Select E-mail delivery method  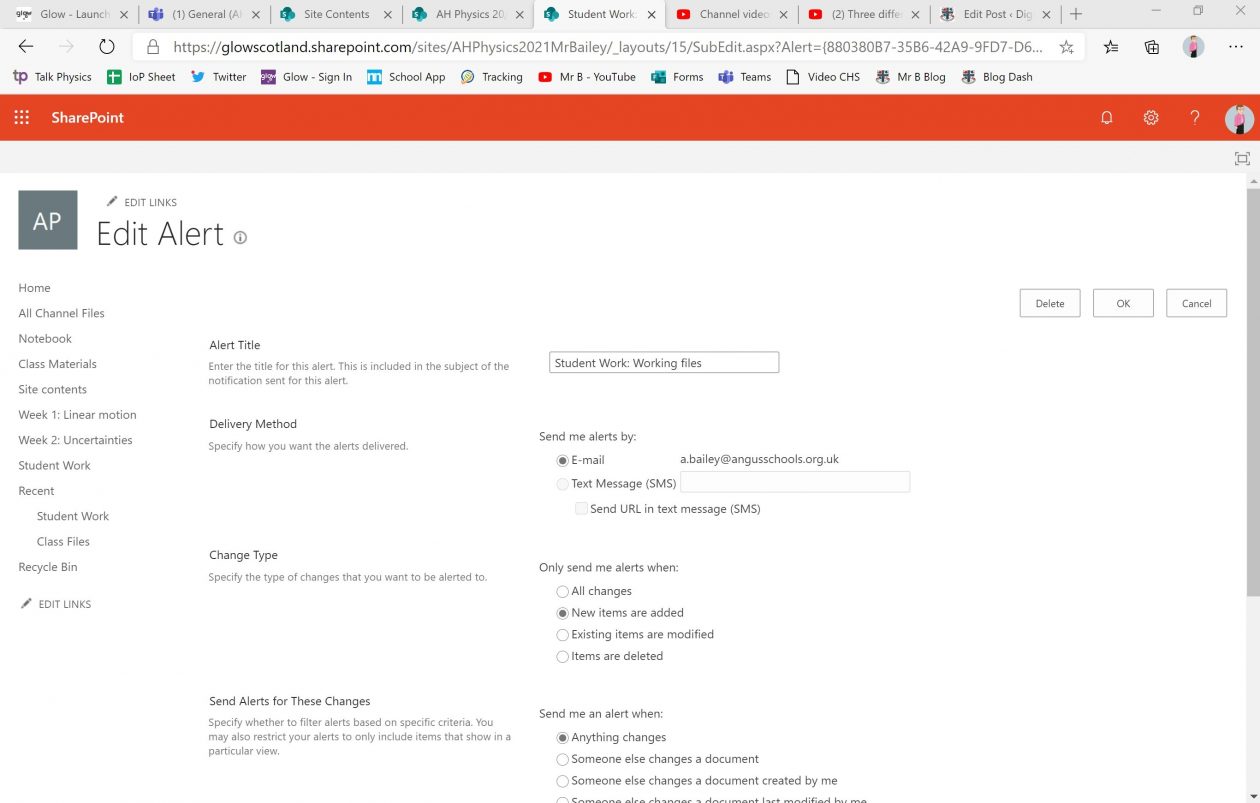pos(562,460)
